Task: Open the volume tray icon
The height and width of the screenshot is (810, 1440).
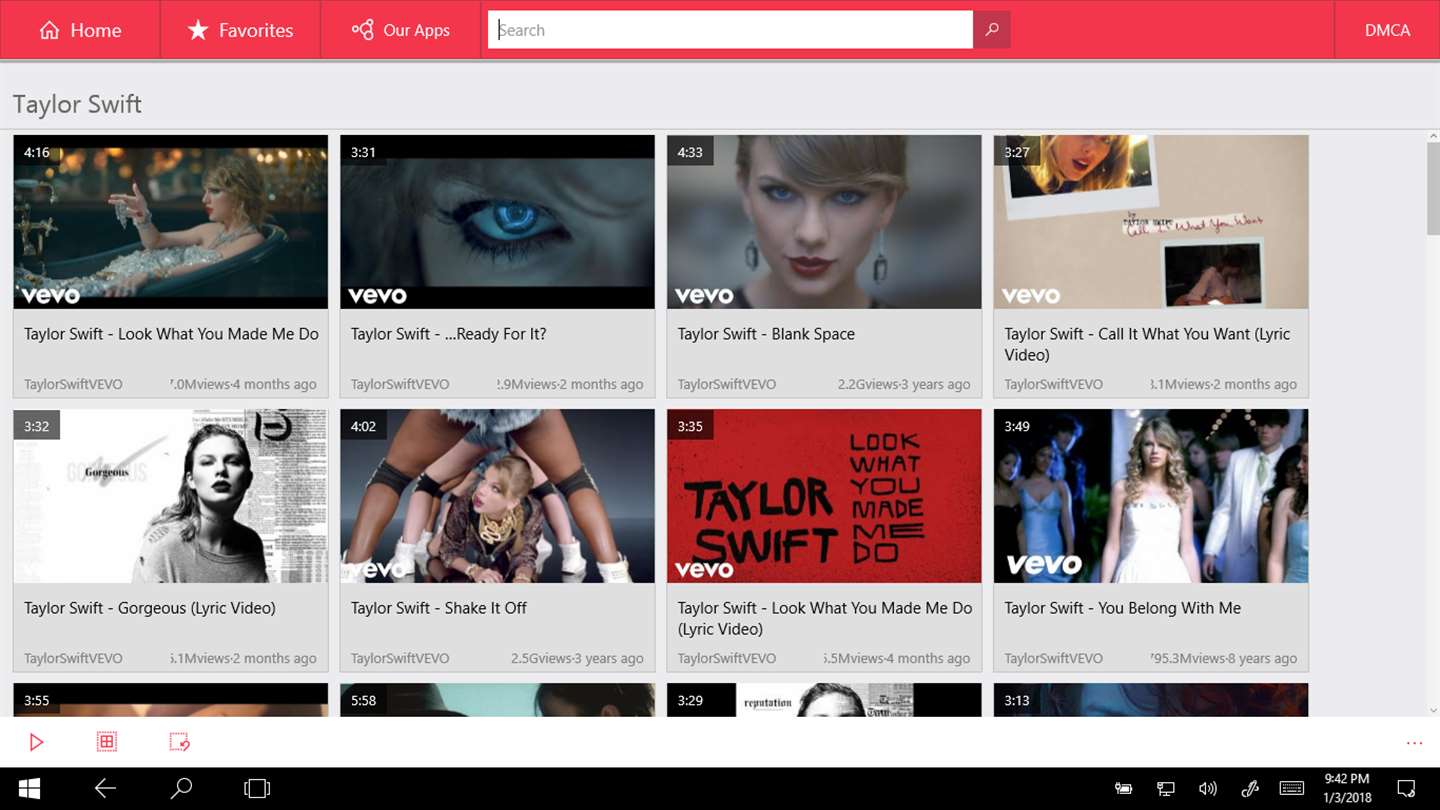Action: click(x=1207, y=789)
